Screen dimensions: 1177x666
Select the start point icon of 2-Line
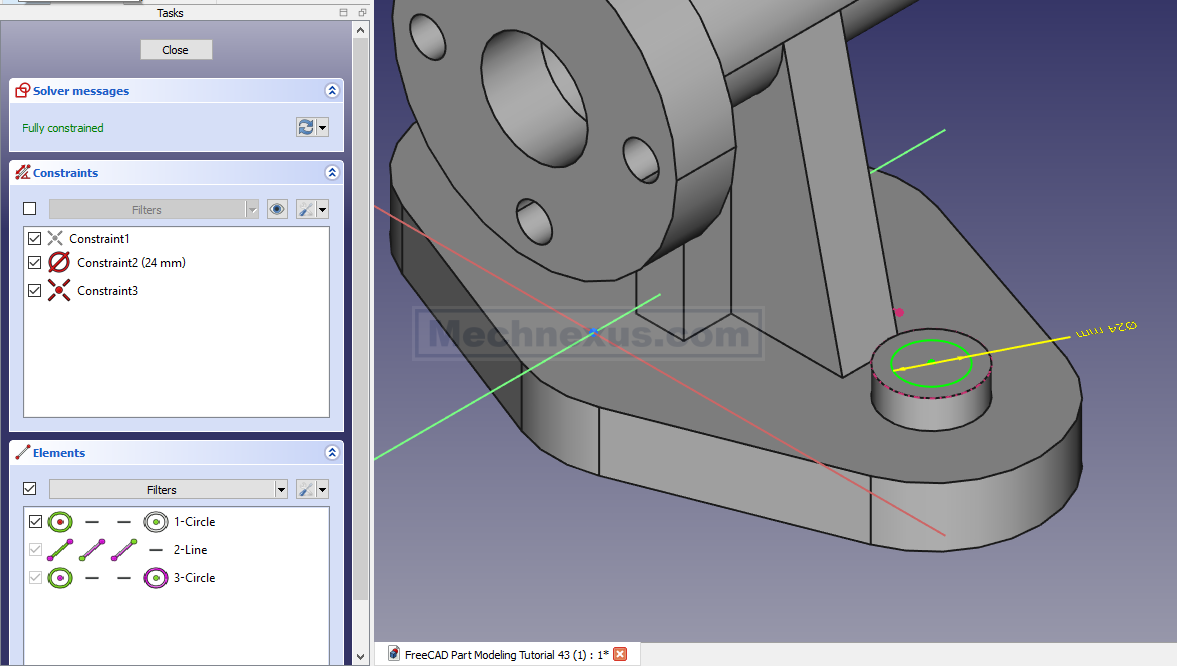92,550
